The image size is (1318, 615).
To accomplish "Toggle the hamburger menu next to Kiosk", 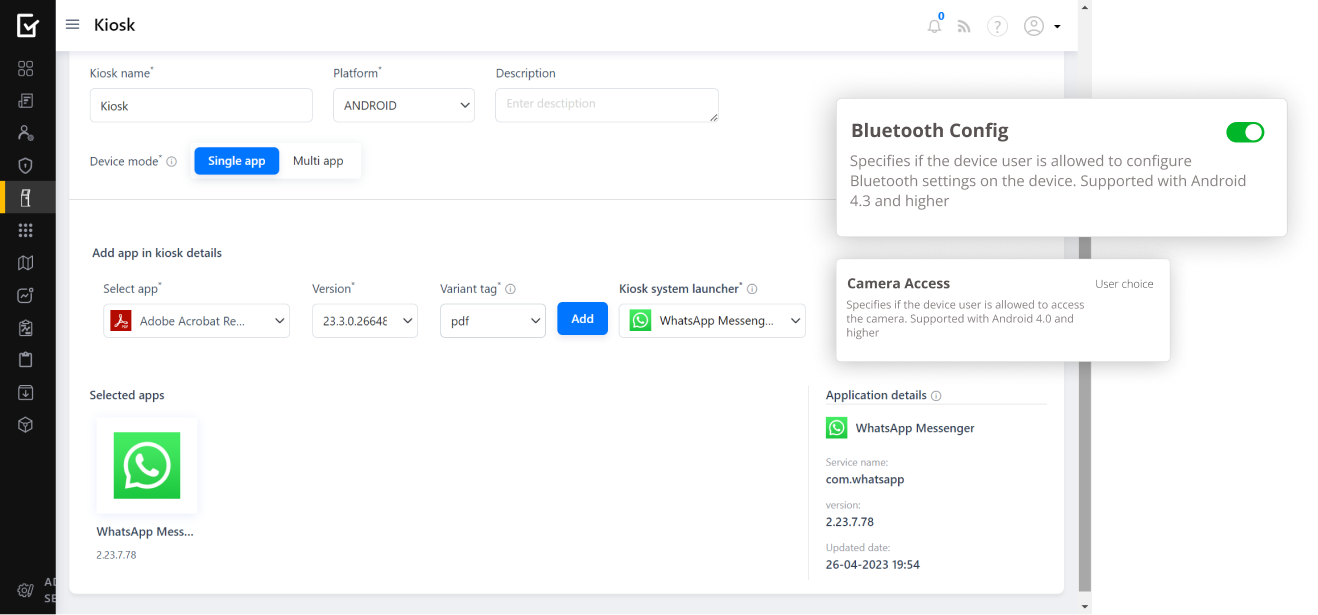I will click(72, 25).
